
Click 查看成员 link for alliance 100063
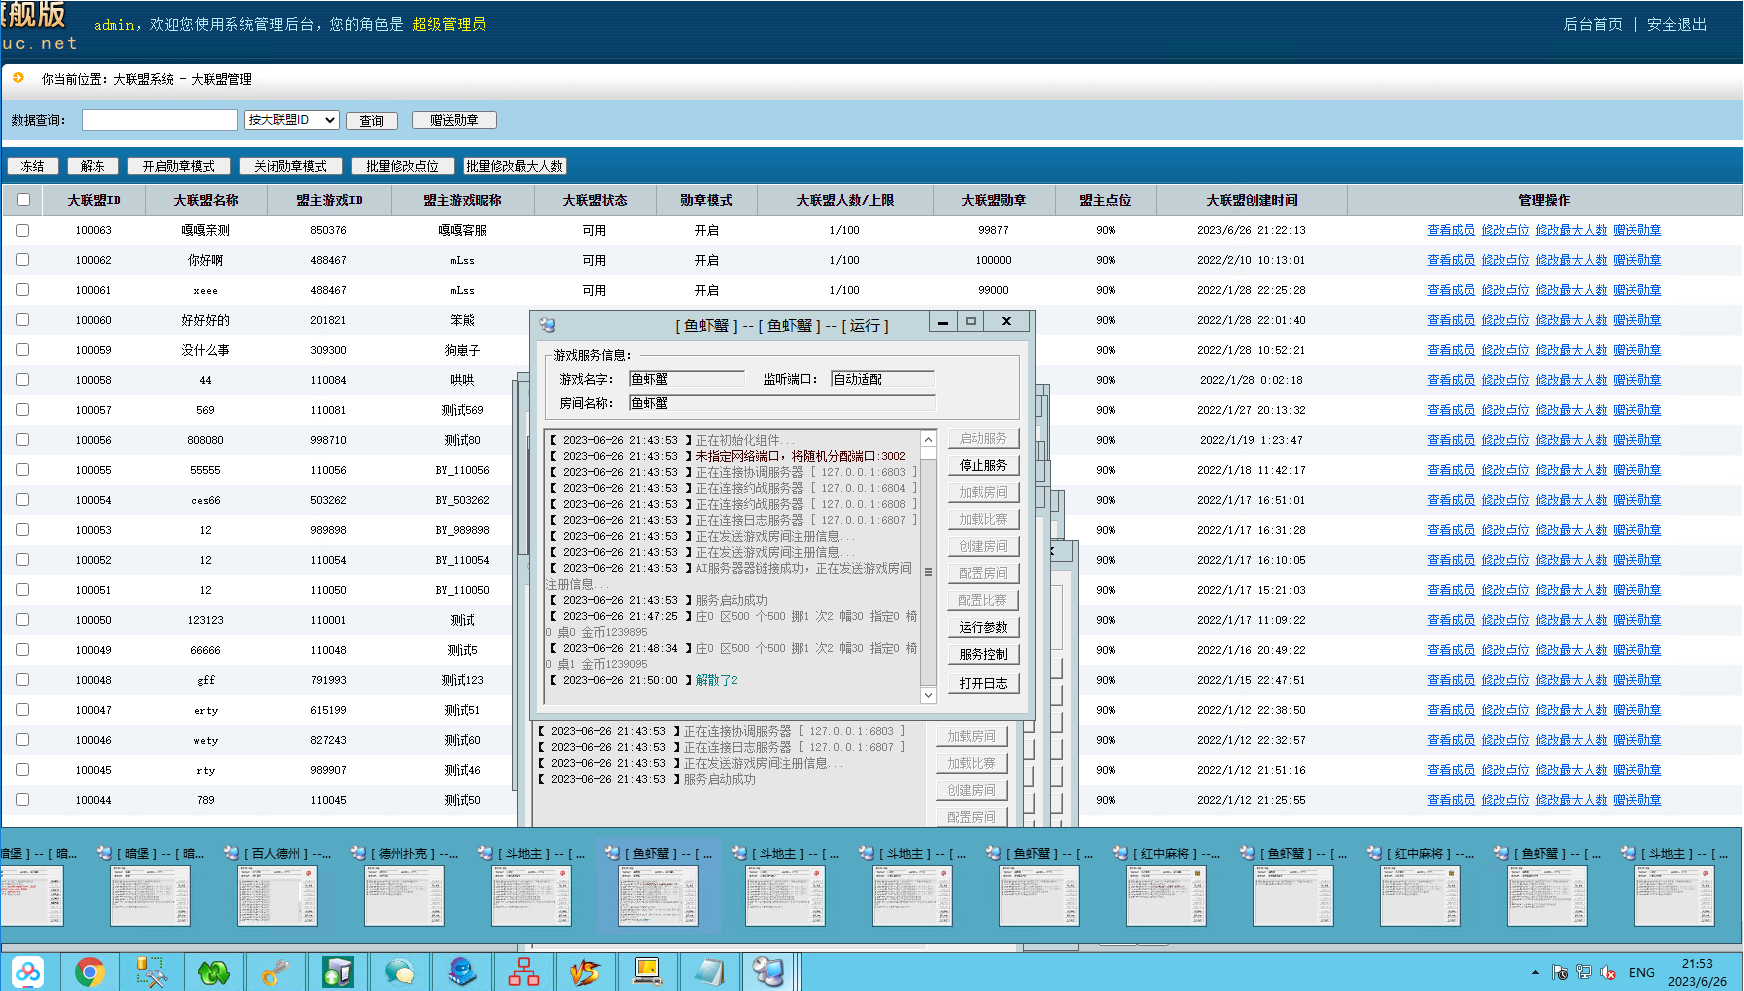click(1450, 230)
